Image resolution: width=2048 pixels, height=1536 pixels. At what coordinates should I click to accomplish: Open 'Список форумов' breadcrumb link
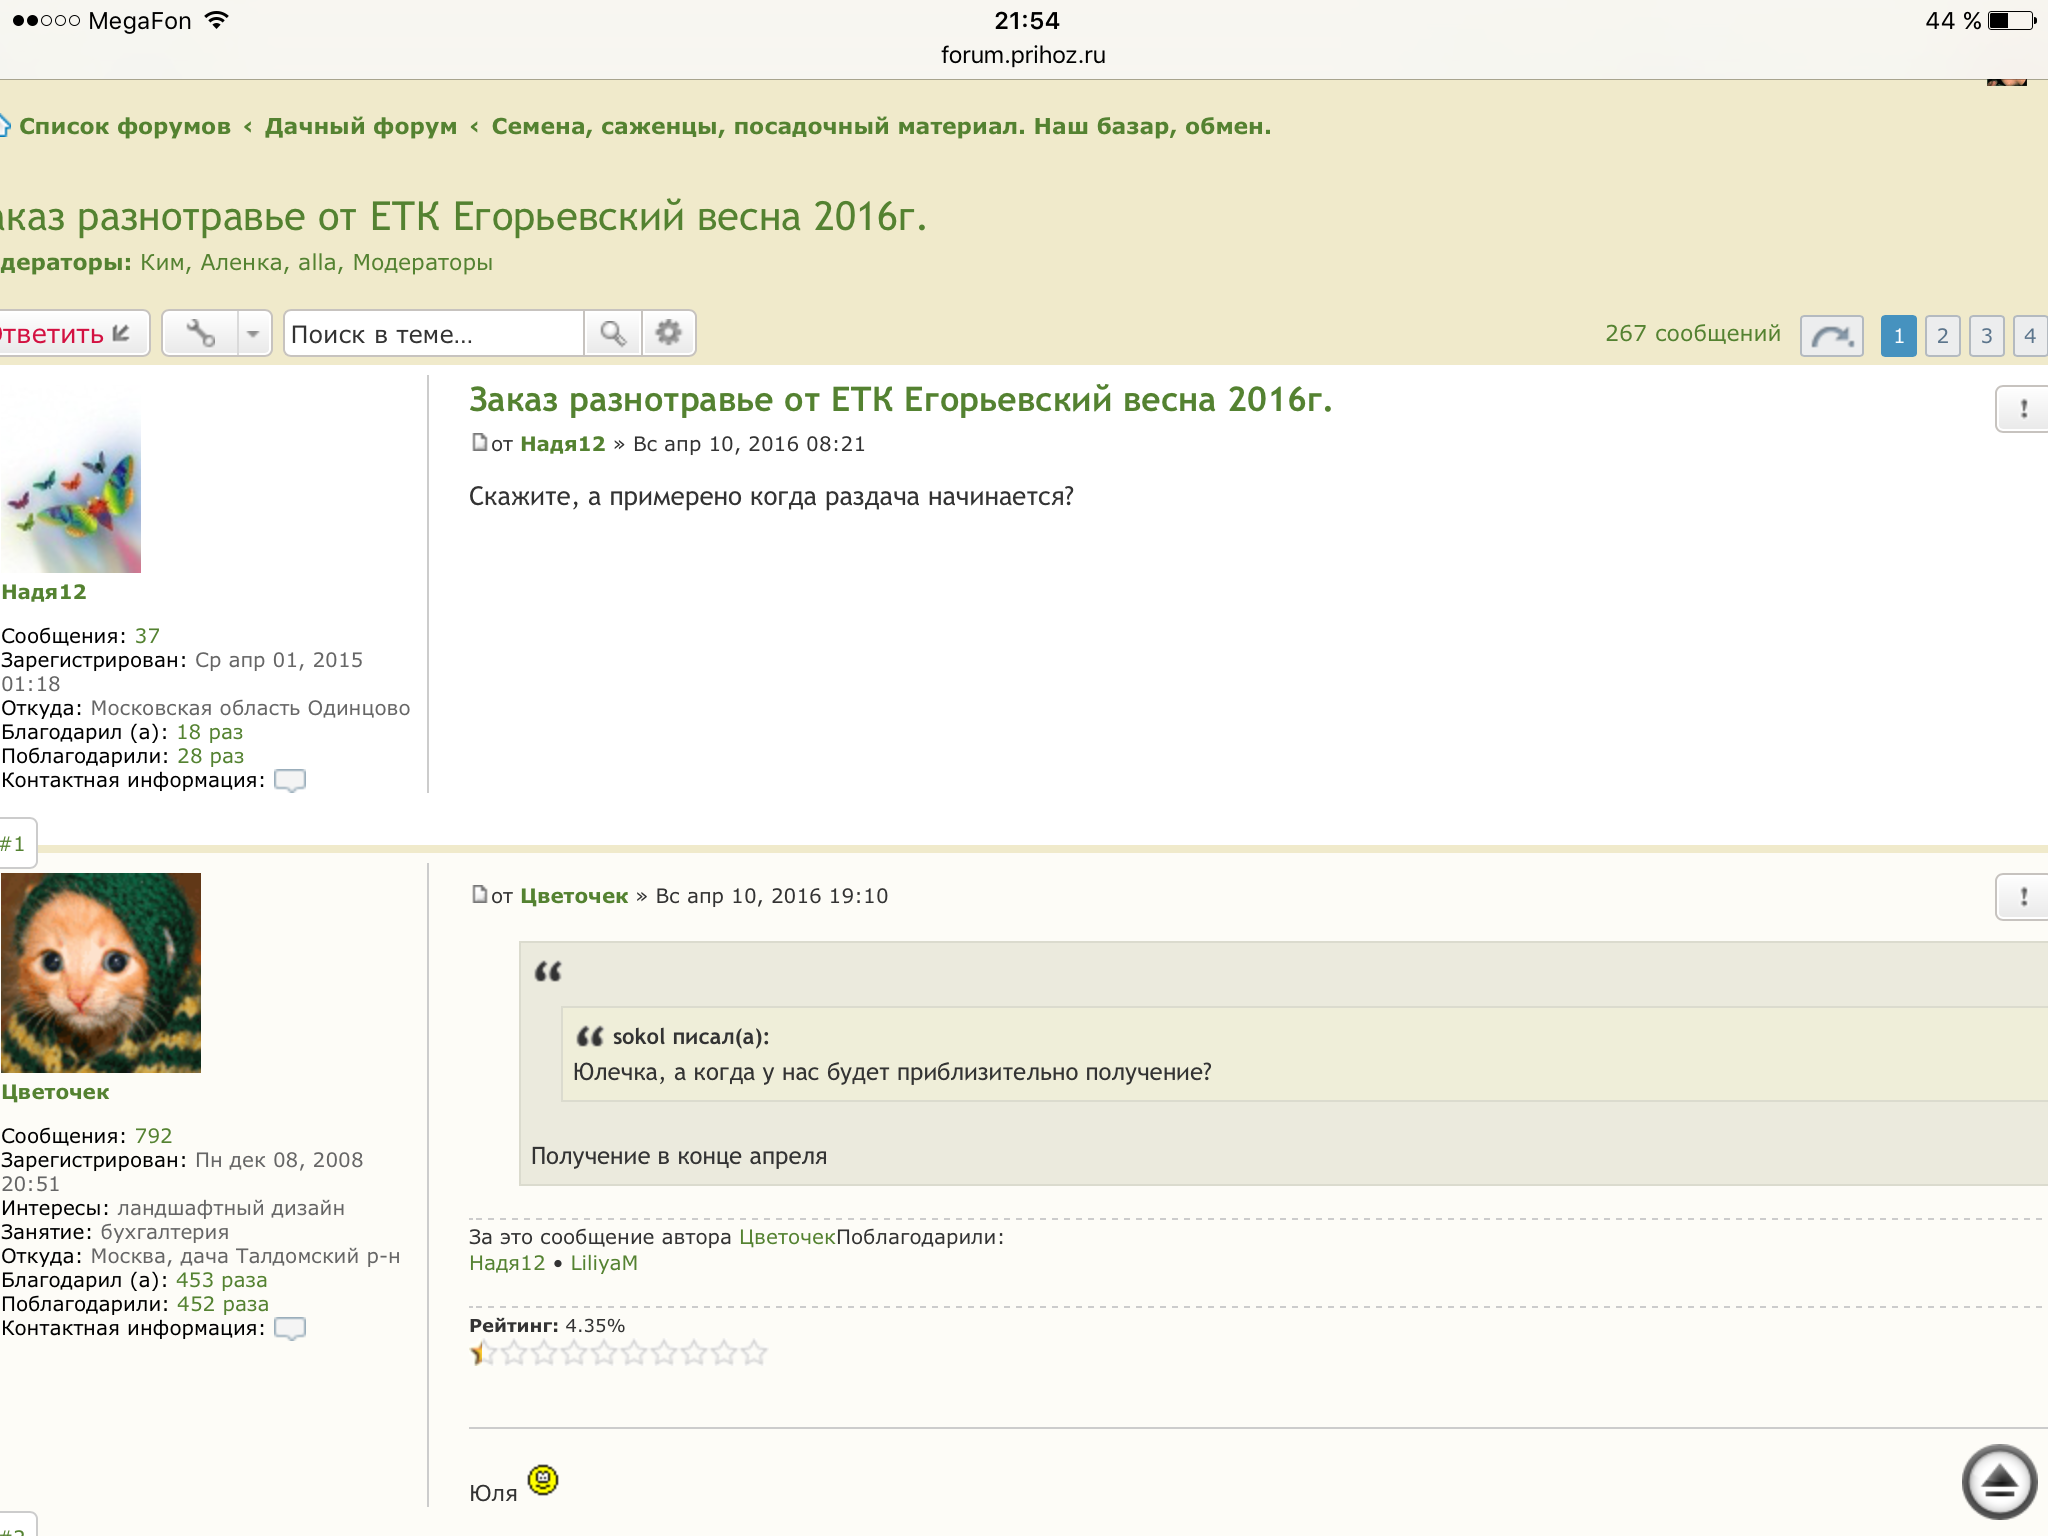coord(125,127)
